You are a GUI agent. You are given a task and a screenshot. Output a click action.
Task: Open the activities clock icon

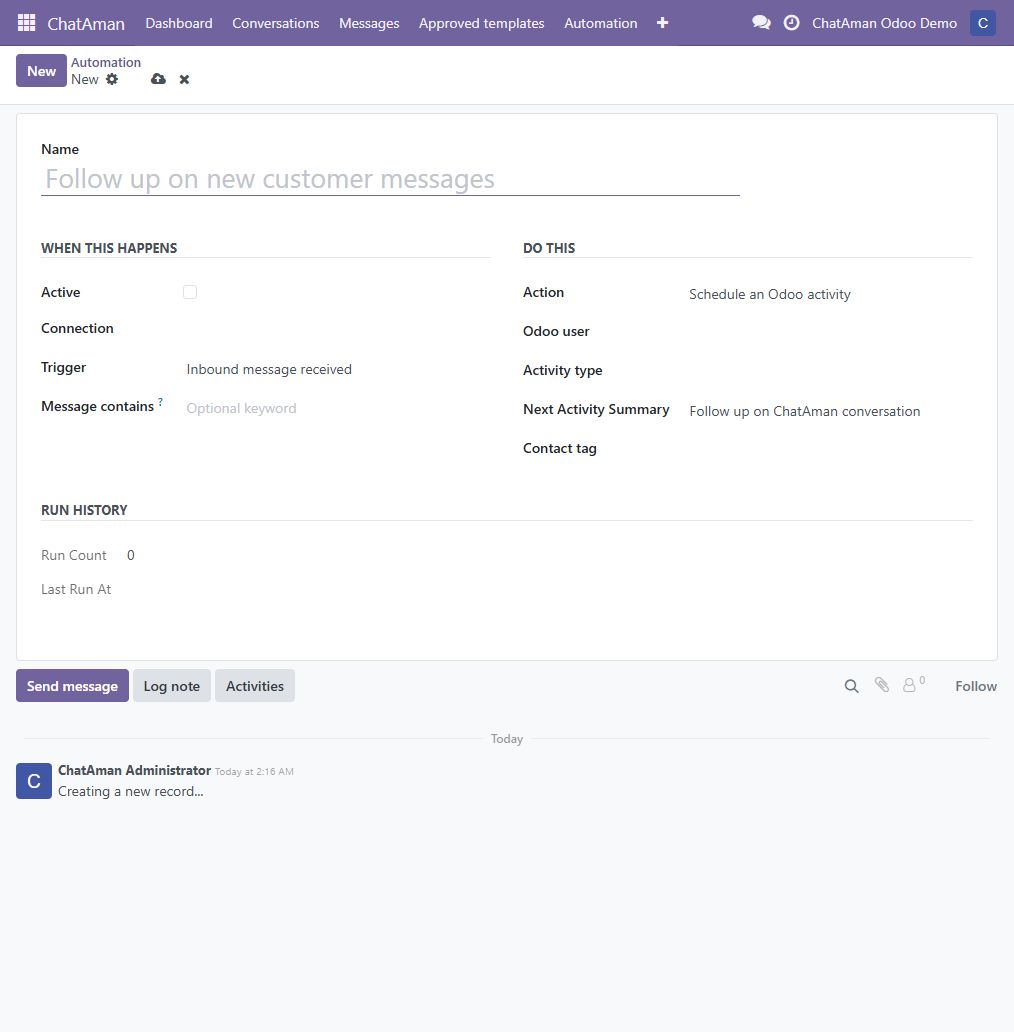click(x=792, y=23)
